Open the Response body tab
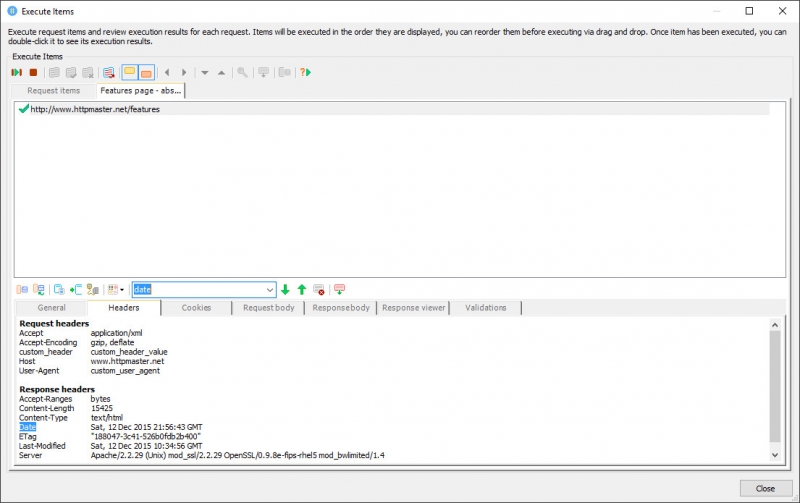 (x=341, y=308)
